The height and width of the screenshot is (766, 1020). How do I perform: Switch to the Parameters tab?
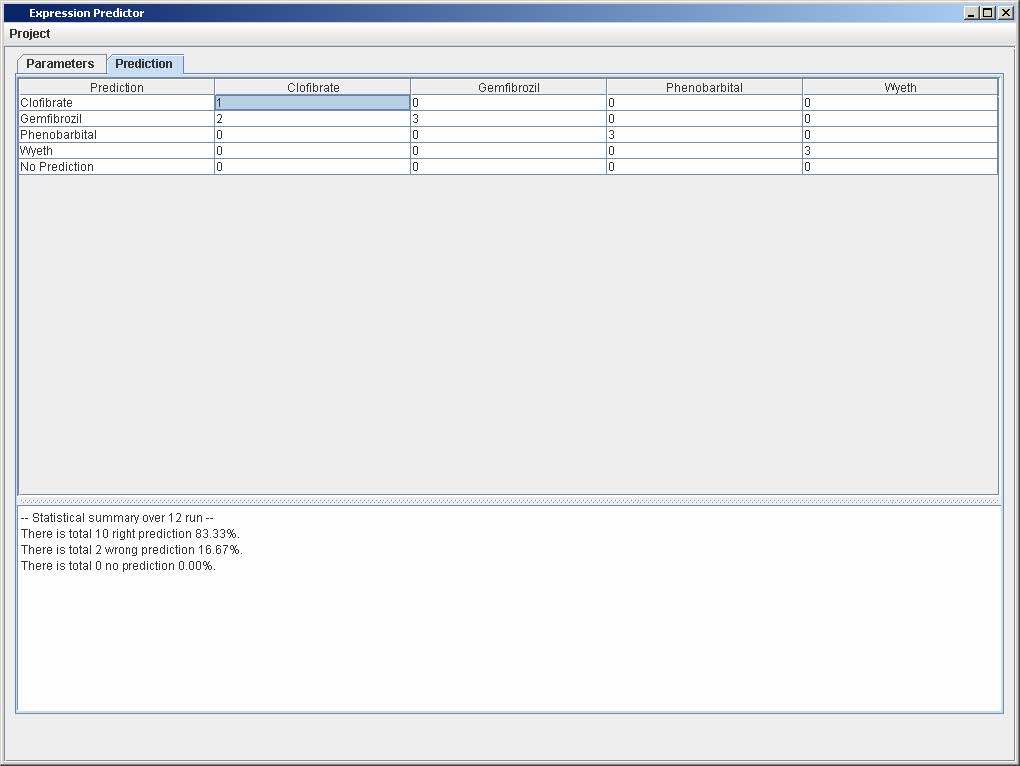point(60,64)
